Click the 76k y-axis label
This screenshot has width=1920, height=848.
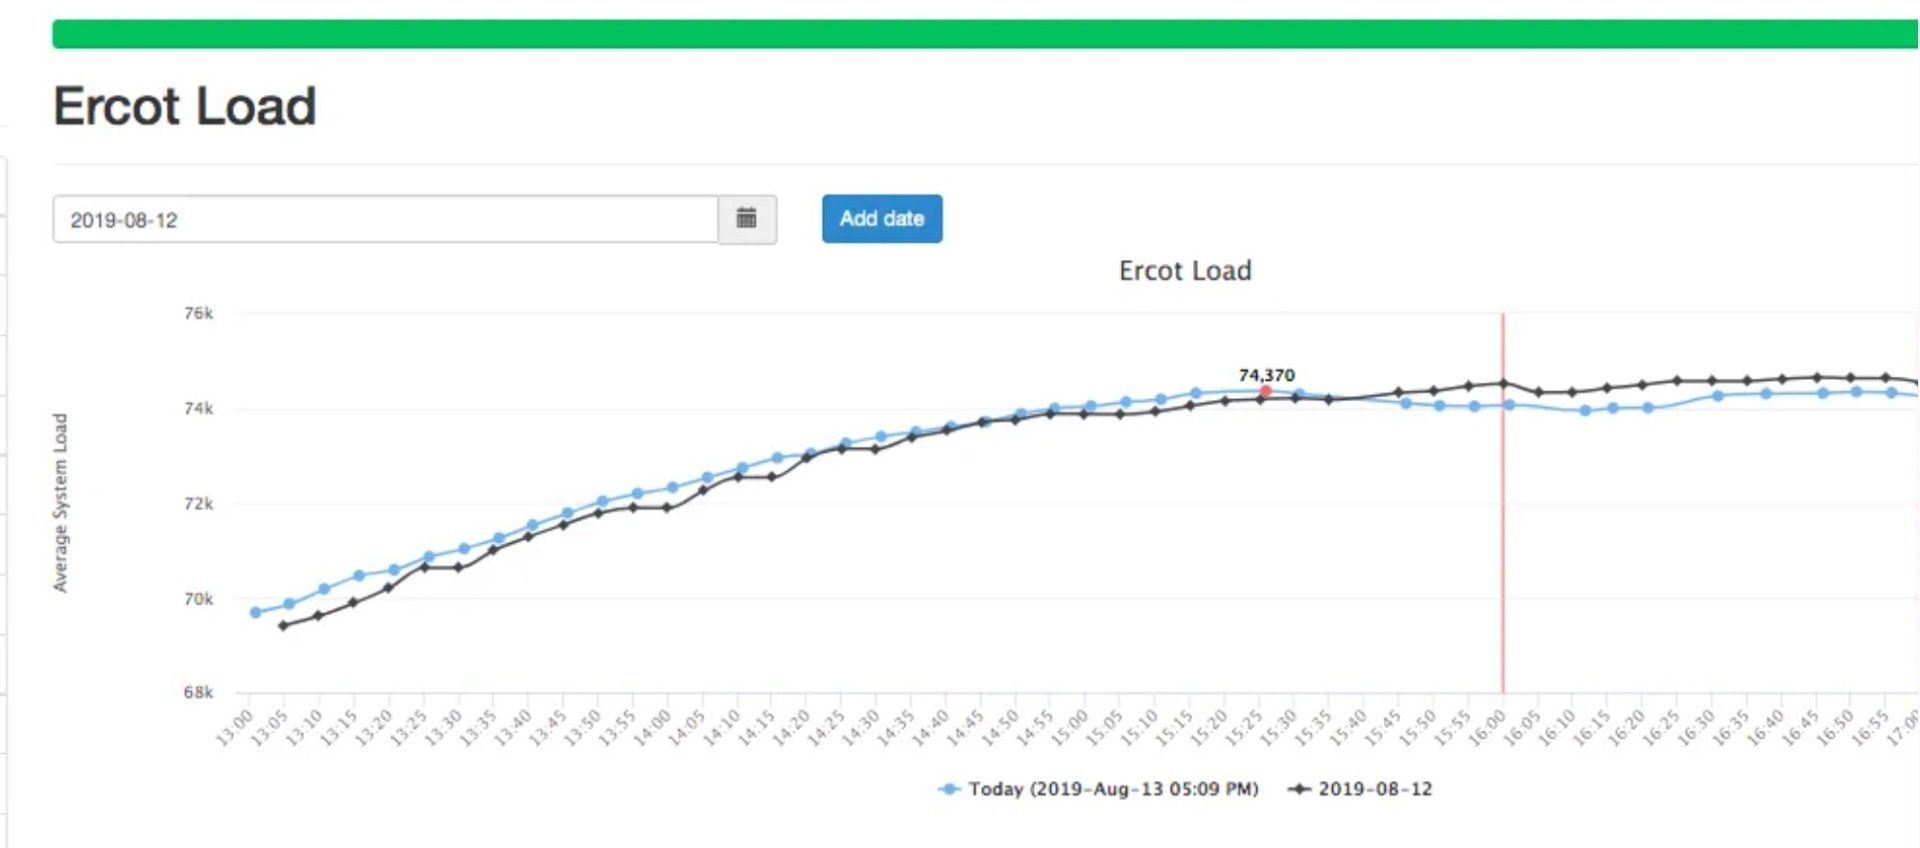point(198,313)
